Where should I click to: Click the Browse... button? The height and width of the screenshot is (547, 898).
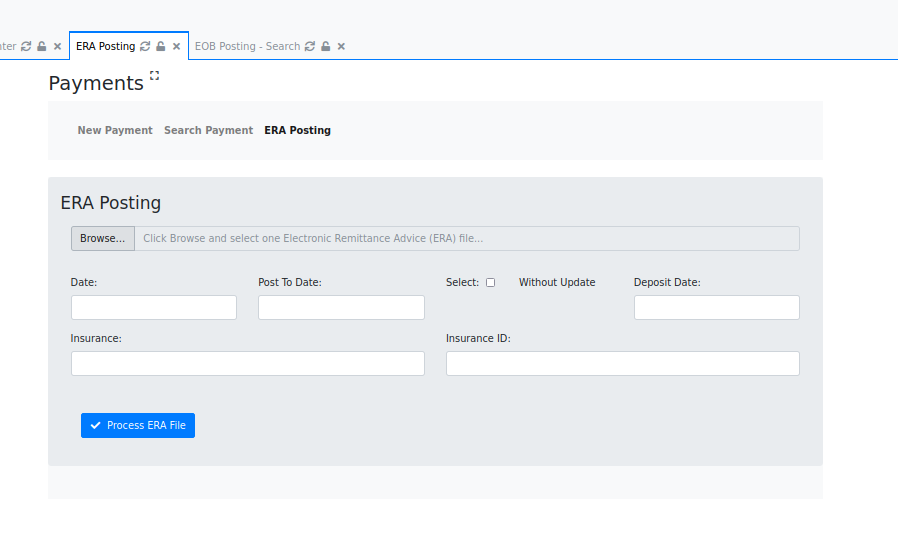click(103, 238)
